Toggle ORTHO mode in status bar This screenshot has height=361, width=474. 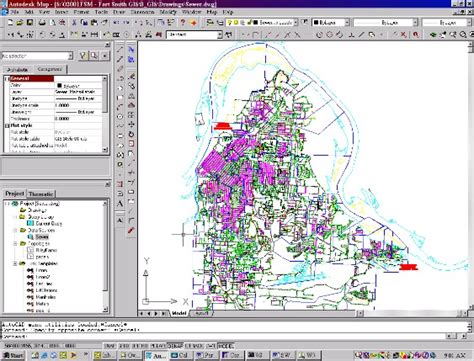(140, 346)
